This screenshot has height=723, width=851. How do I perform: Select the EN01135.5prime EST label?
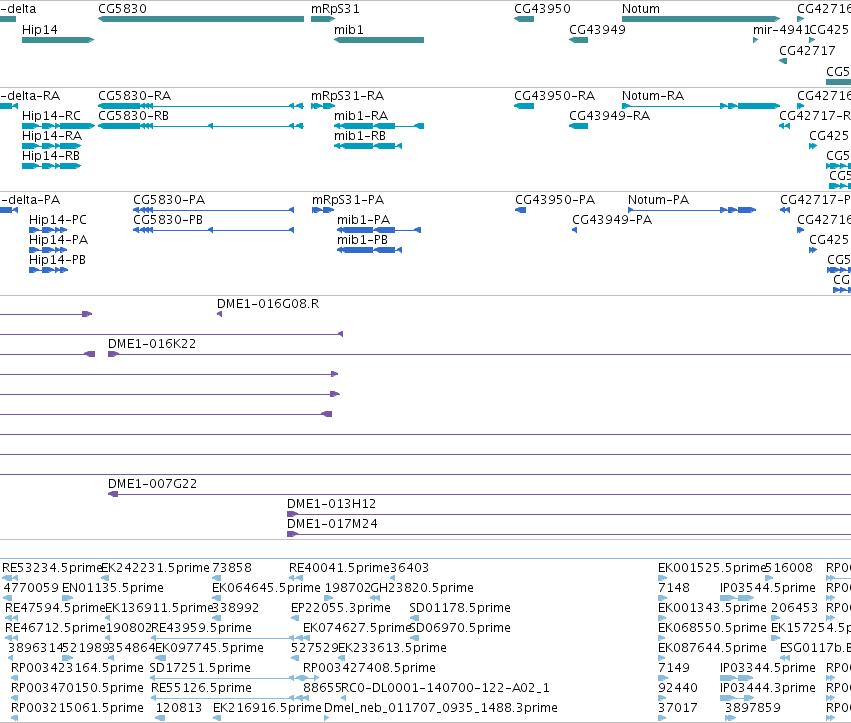click(113, 588)
